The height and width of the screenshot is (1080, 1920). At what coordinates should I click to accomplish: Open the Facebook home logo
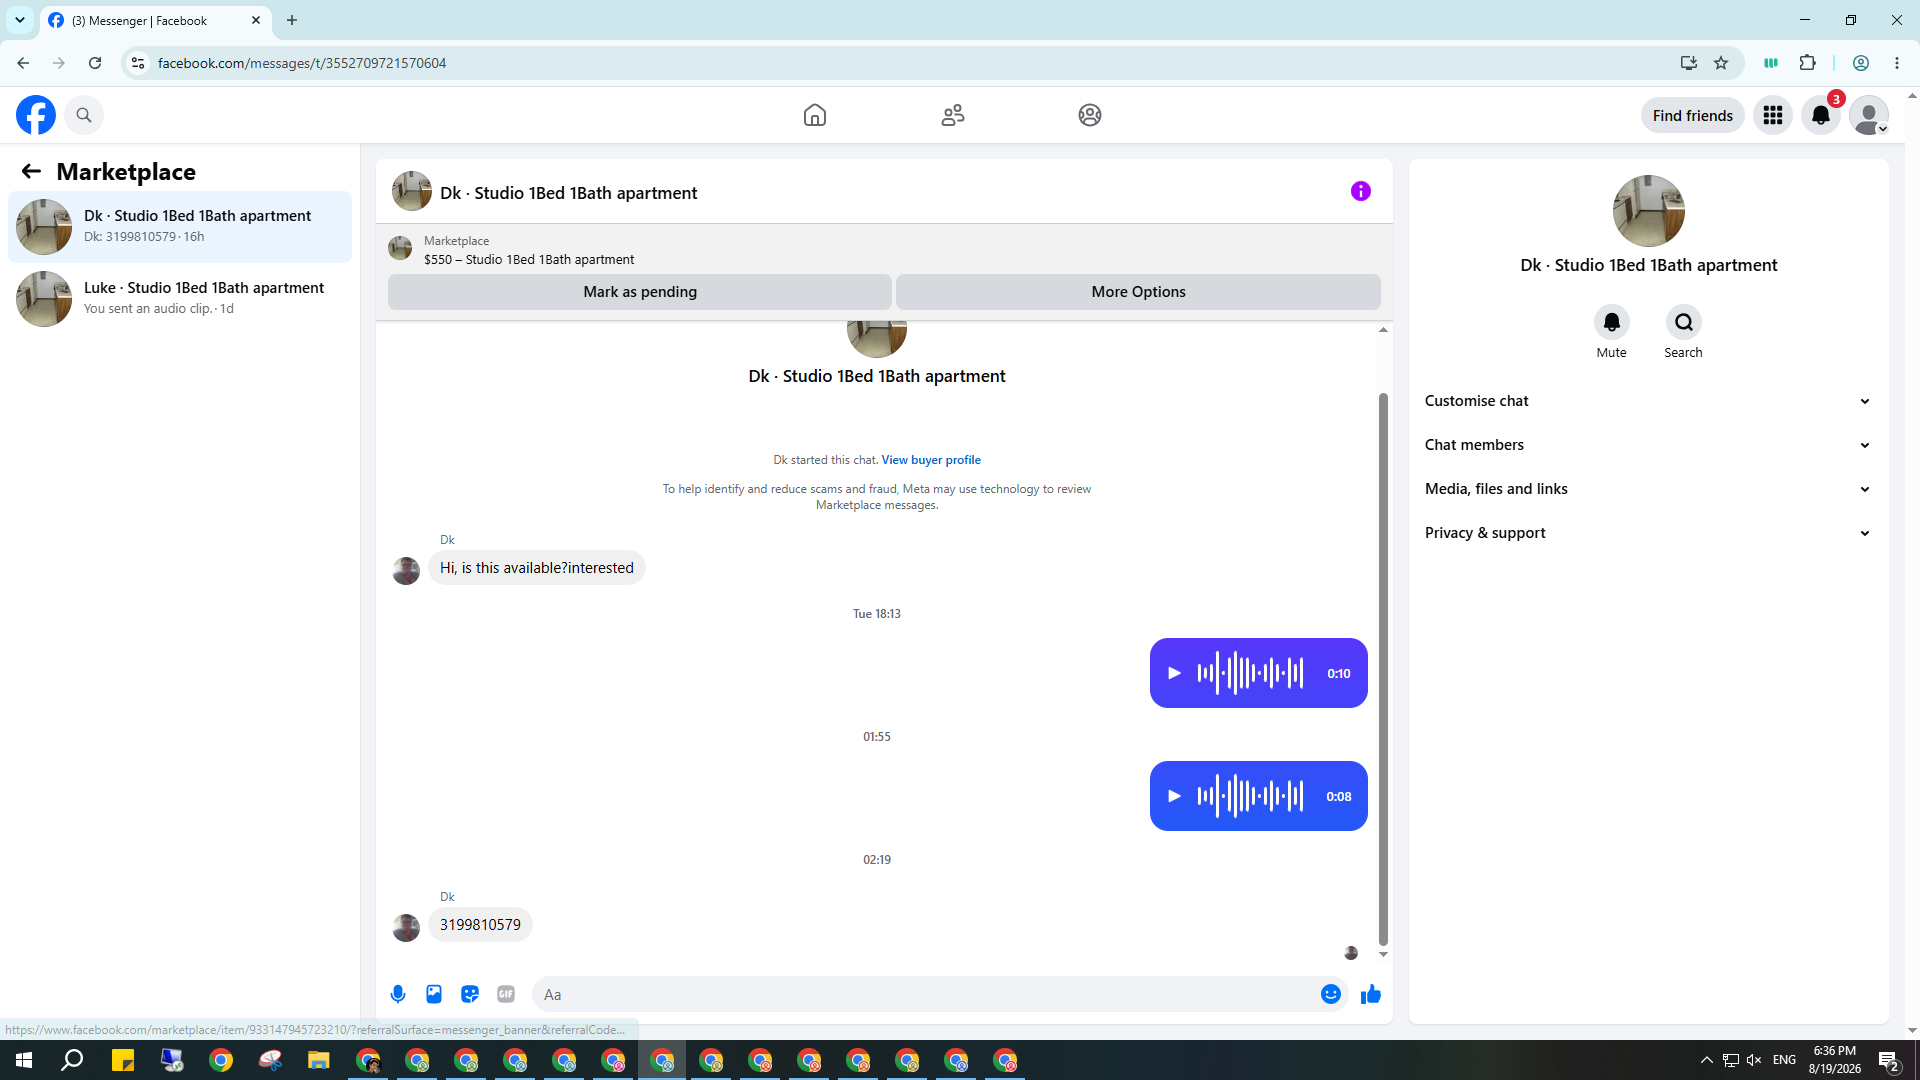pyautogui.click(x=36, y=115)
